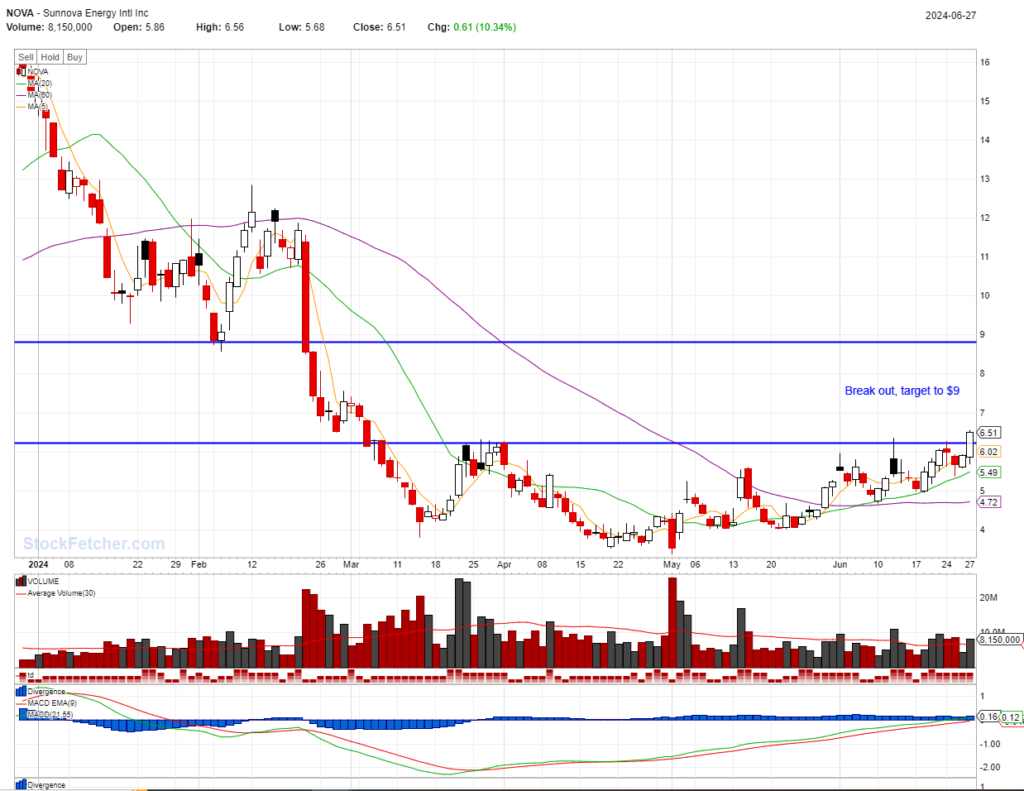The width and height of the screenshot is (1024, 791).
Task: Click the 2024 year label on date axis
Action: coord(39,564)
